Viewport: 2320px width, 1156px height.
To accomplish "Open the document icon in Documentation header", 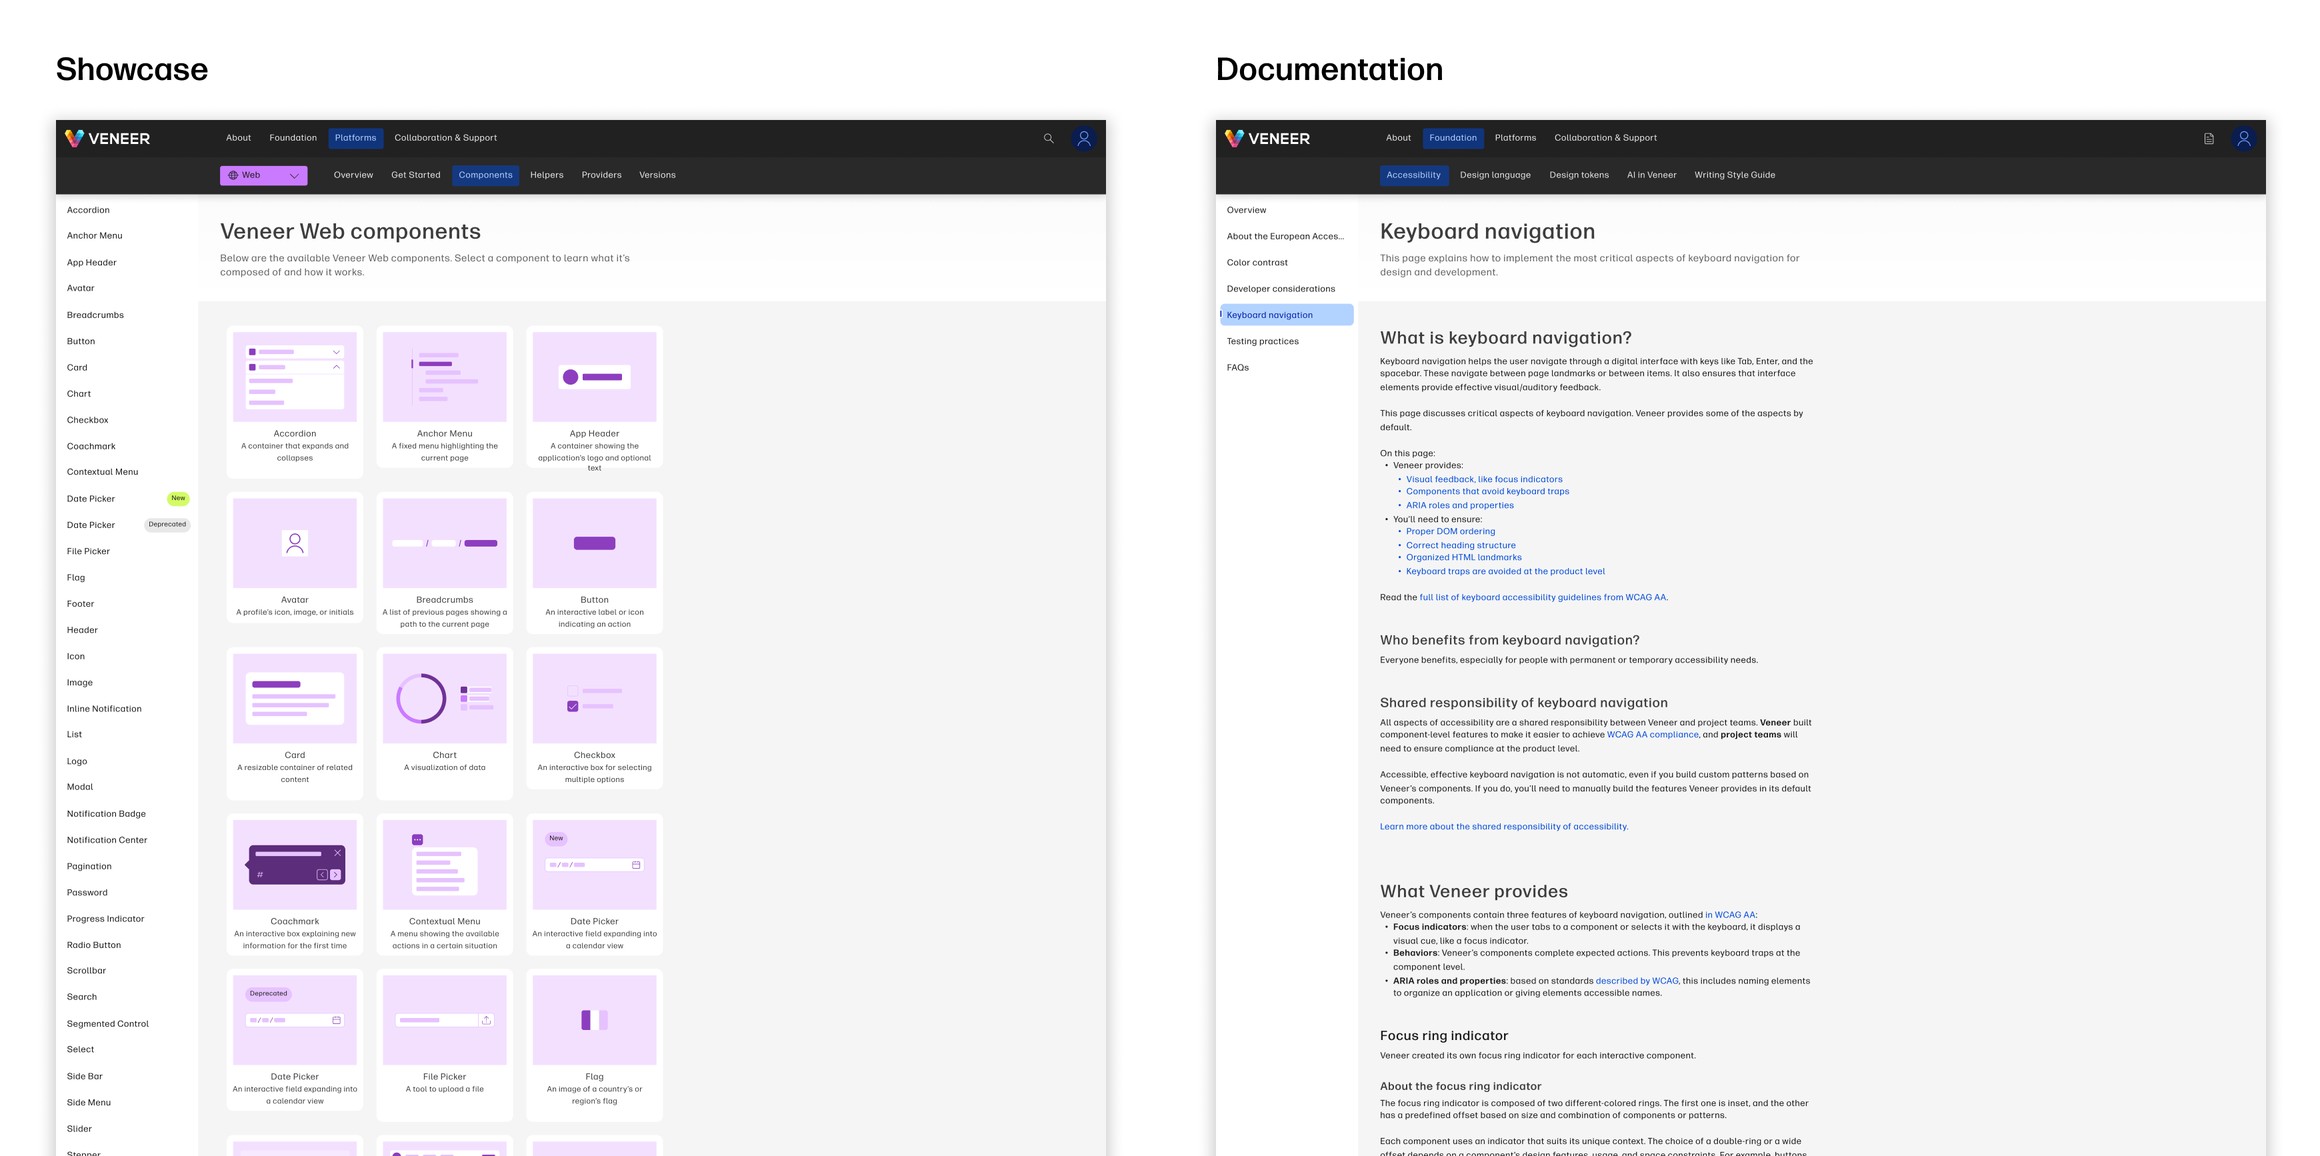I will pyautogui.click(x=2209, y=138).
